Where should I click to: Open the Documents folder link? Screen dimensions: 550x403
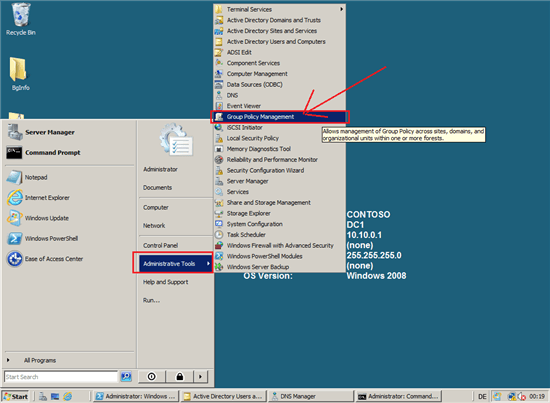(157, 188)
